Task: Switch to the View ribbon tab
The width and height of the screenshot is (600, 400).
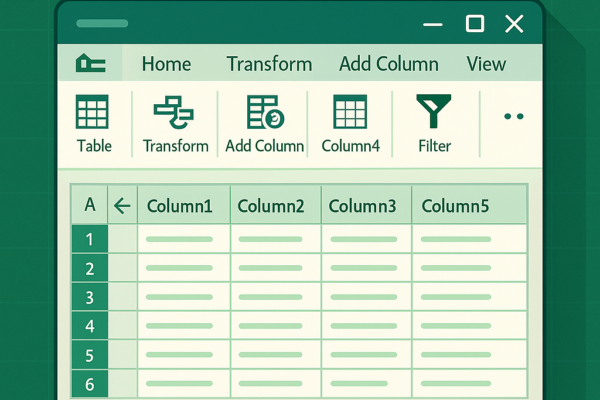Action: point(486,64)
